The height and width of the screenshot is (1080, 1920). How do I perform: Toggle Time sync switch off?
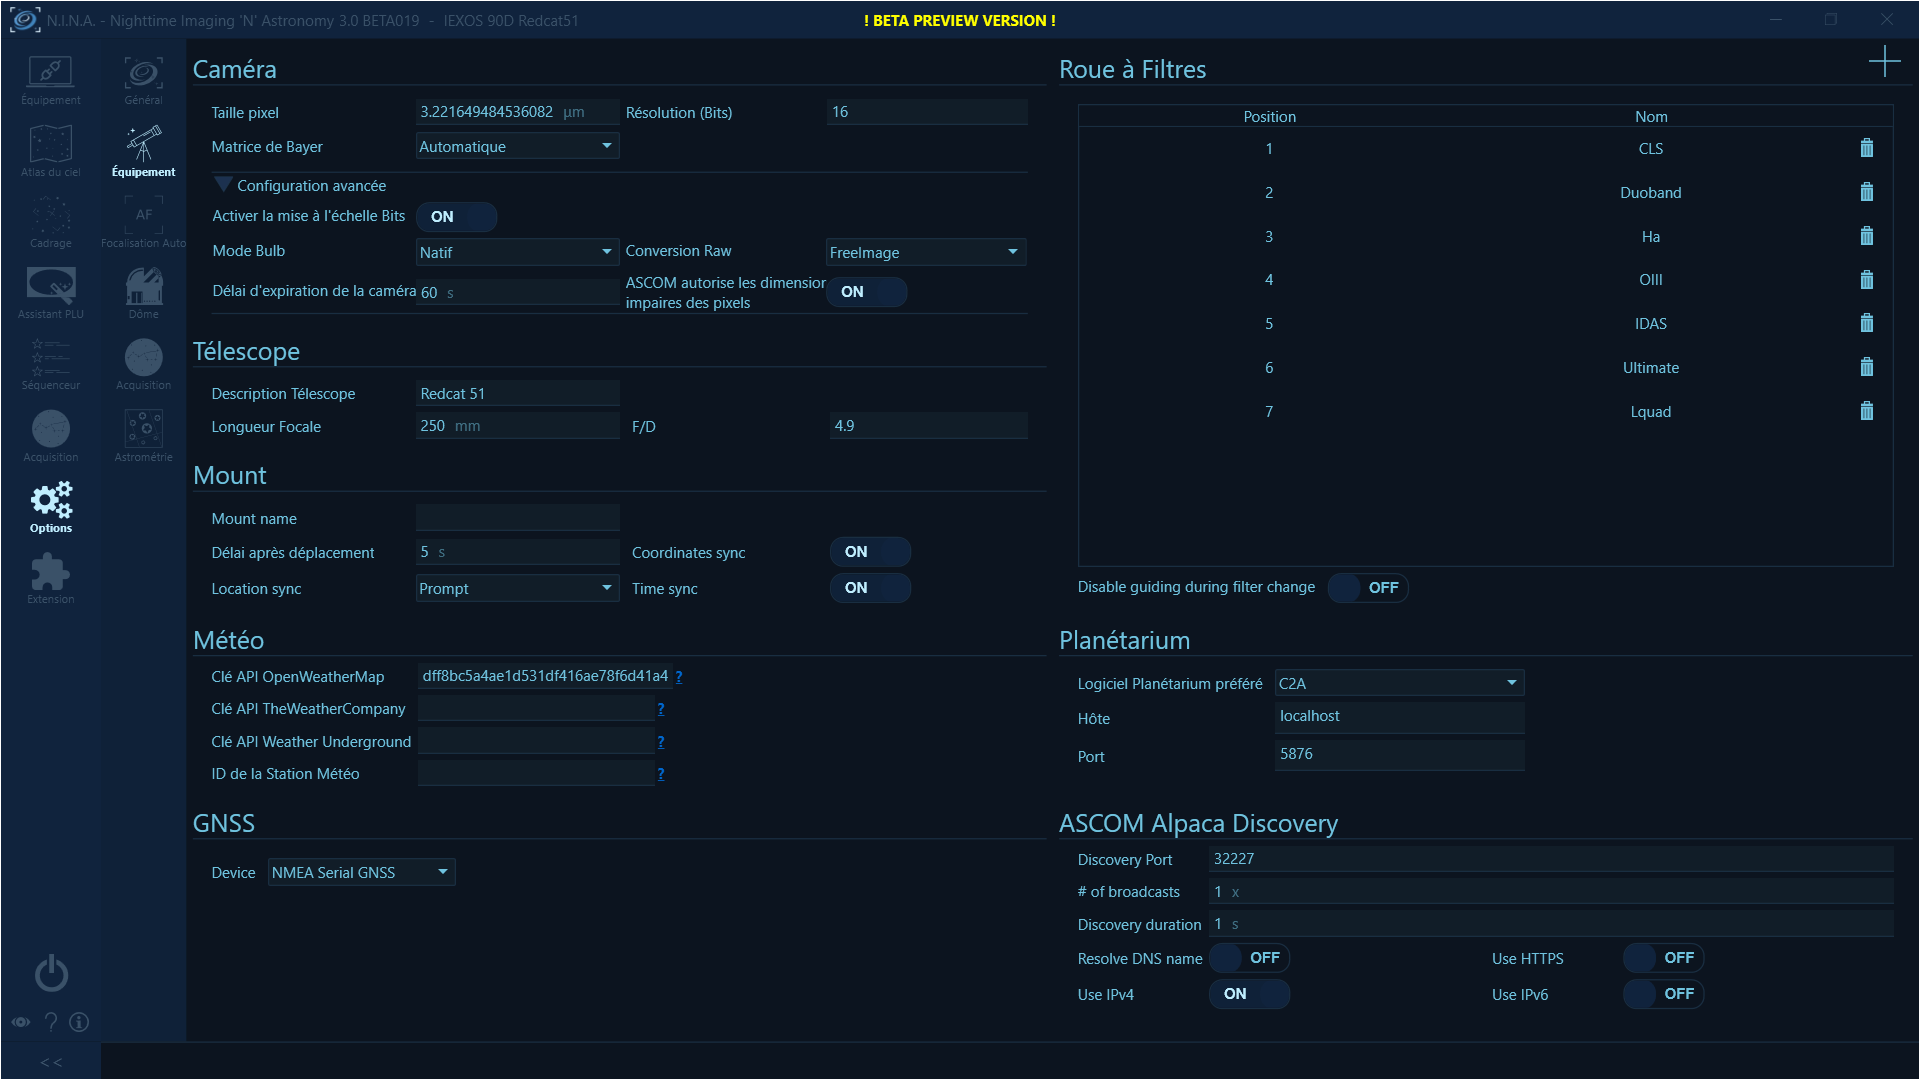click(x=869, y=588)
